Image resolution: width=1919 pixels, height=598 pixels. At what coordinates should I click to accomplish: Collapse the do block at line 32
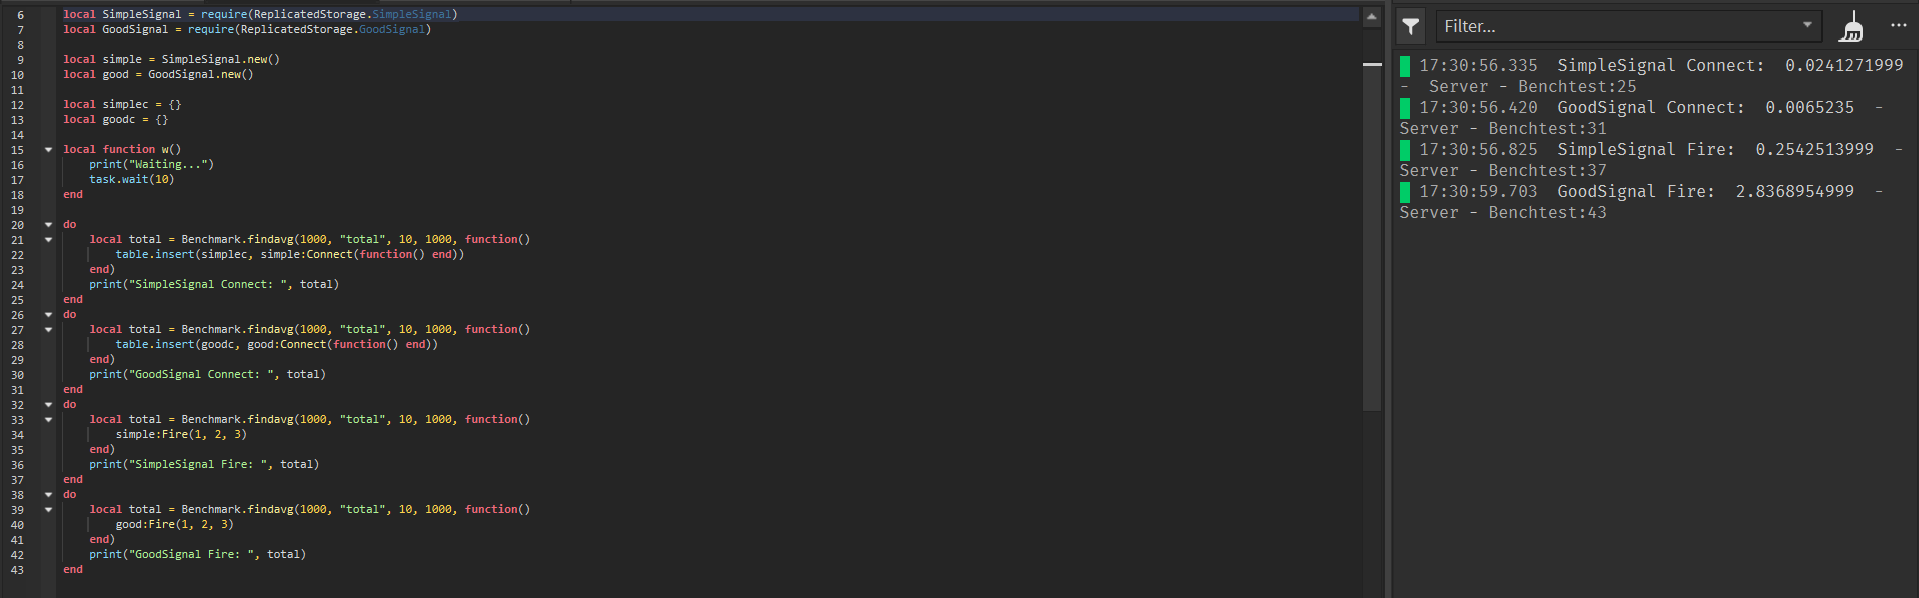(x=48, y=405)
